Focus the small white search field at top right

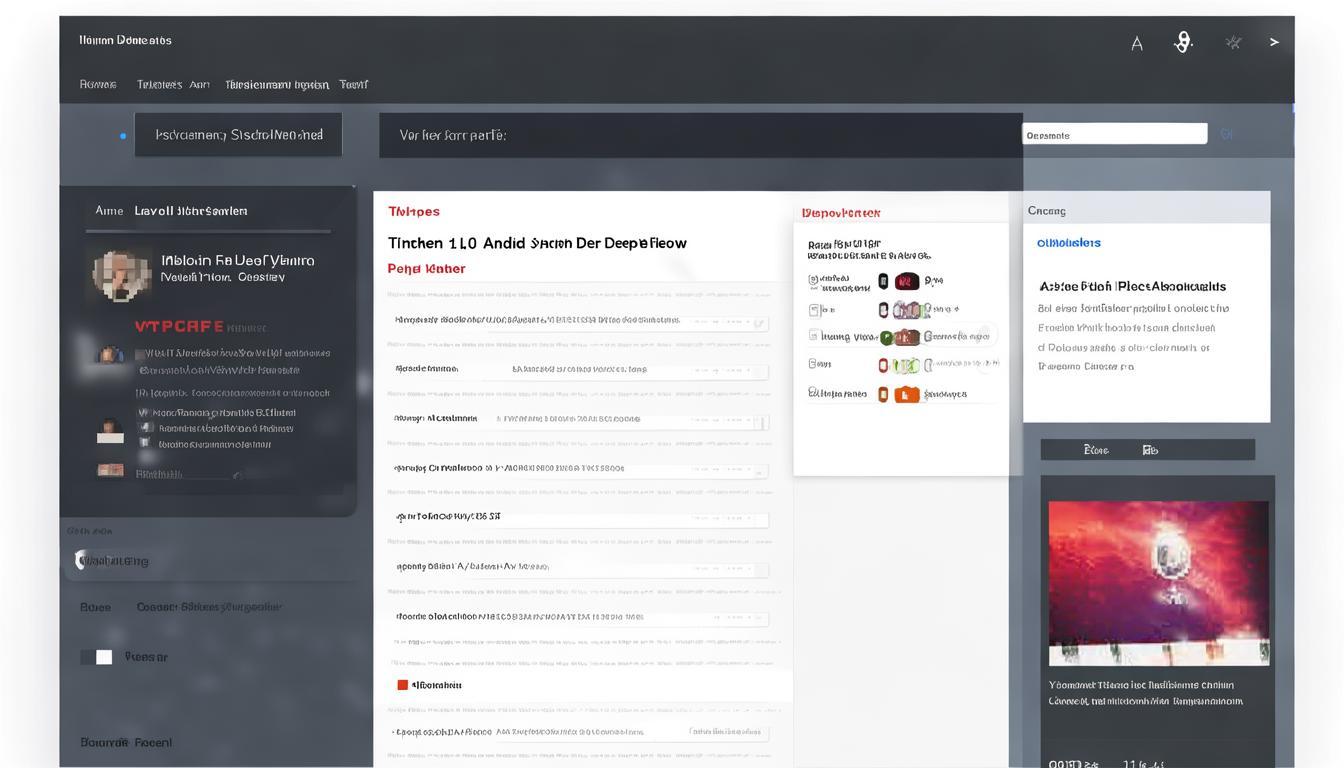click(x=1114, y=135)
